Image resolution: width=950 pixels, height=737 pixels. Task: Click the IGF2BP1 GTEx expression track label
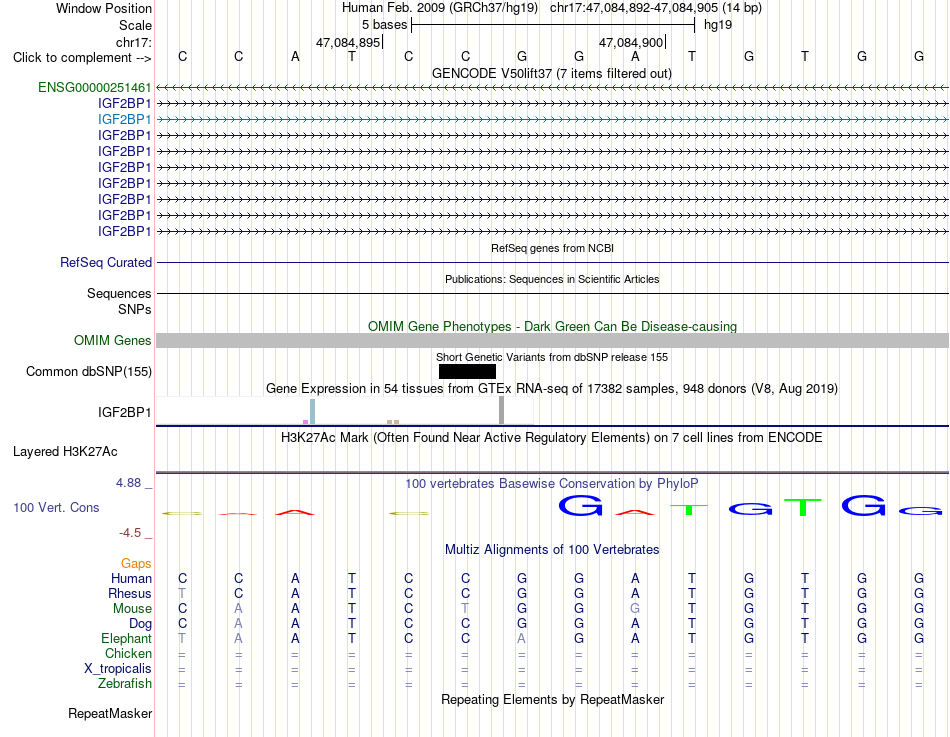pos(125,412)
